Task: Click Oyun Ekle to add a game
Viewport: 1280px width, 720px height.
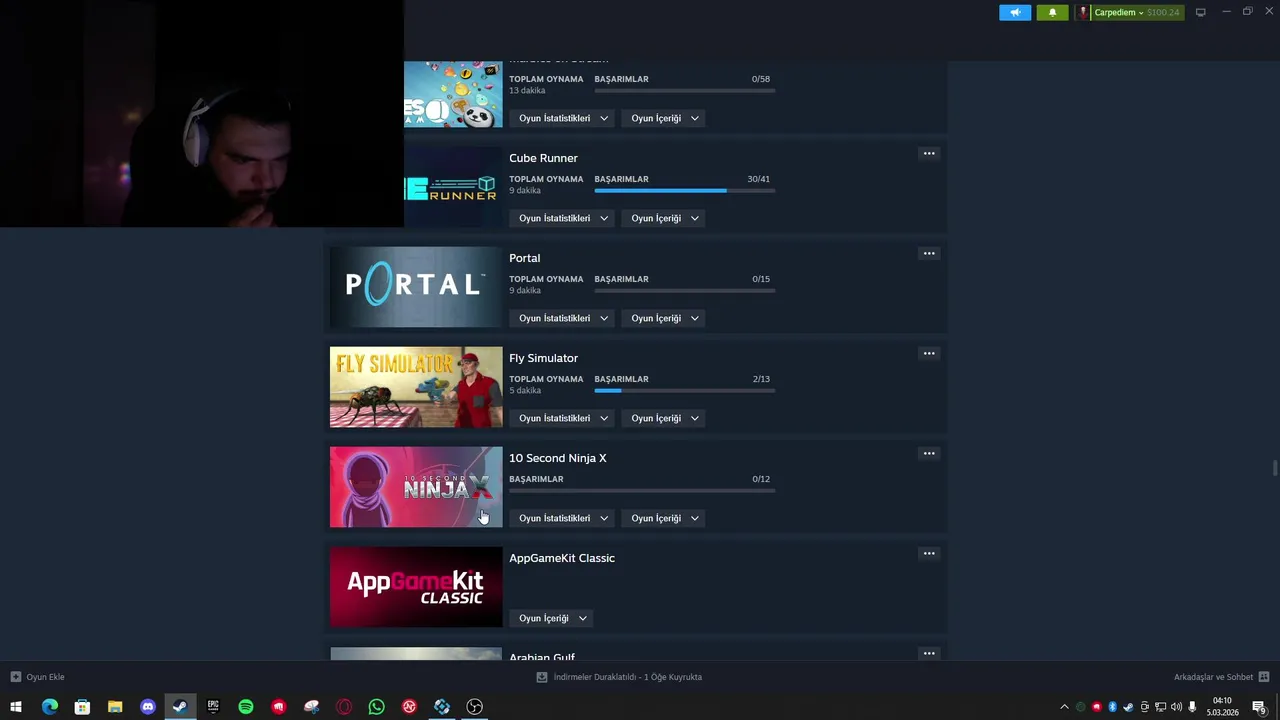Action: (x=37, y=677)
